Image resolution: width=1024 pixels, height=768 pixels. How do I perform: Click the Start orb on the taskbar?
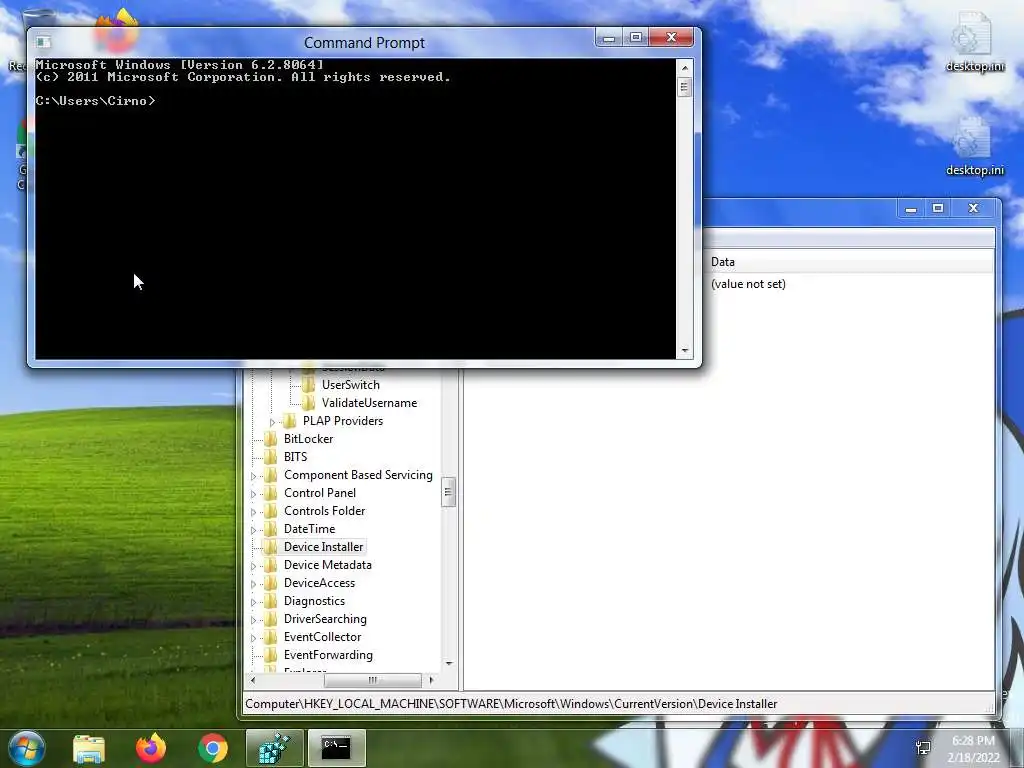point(27,748)
